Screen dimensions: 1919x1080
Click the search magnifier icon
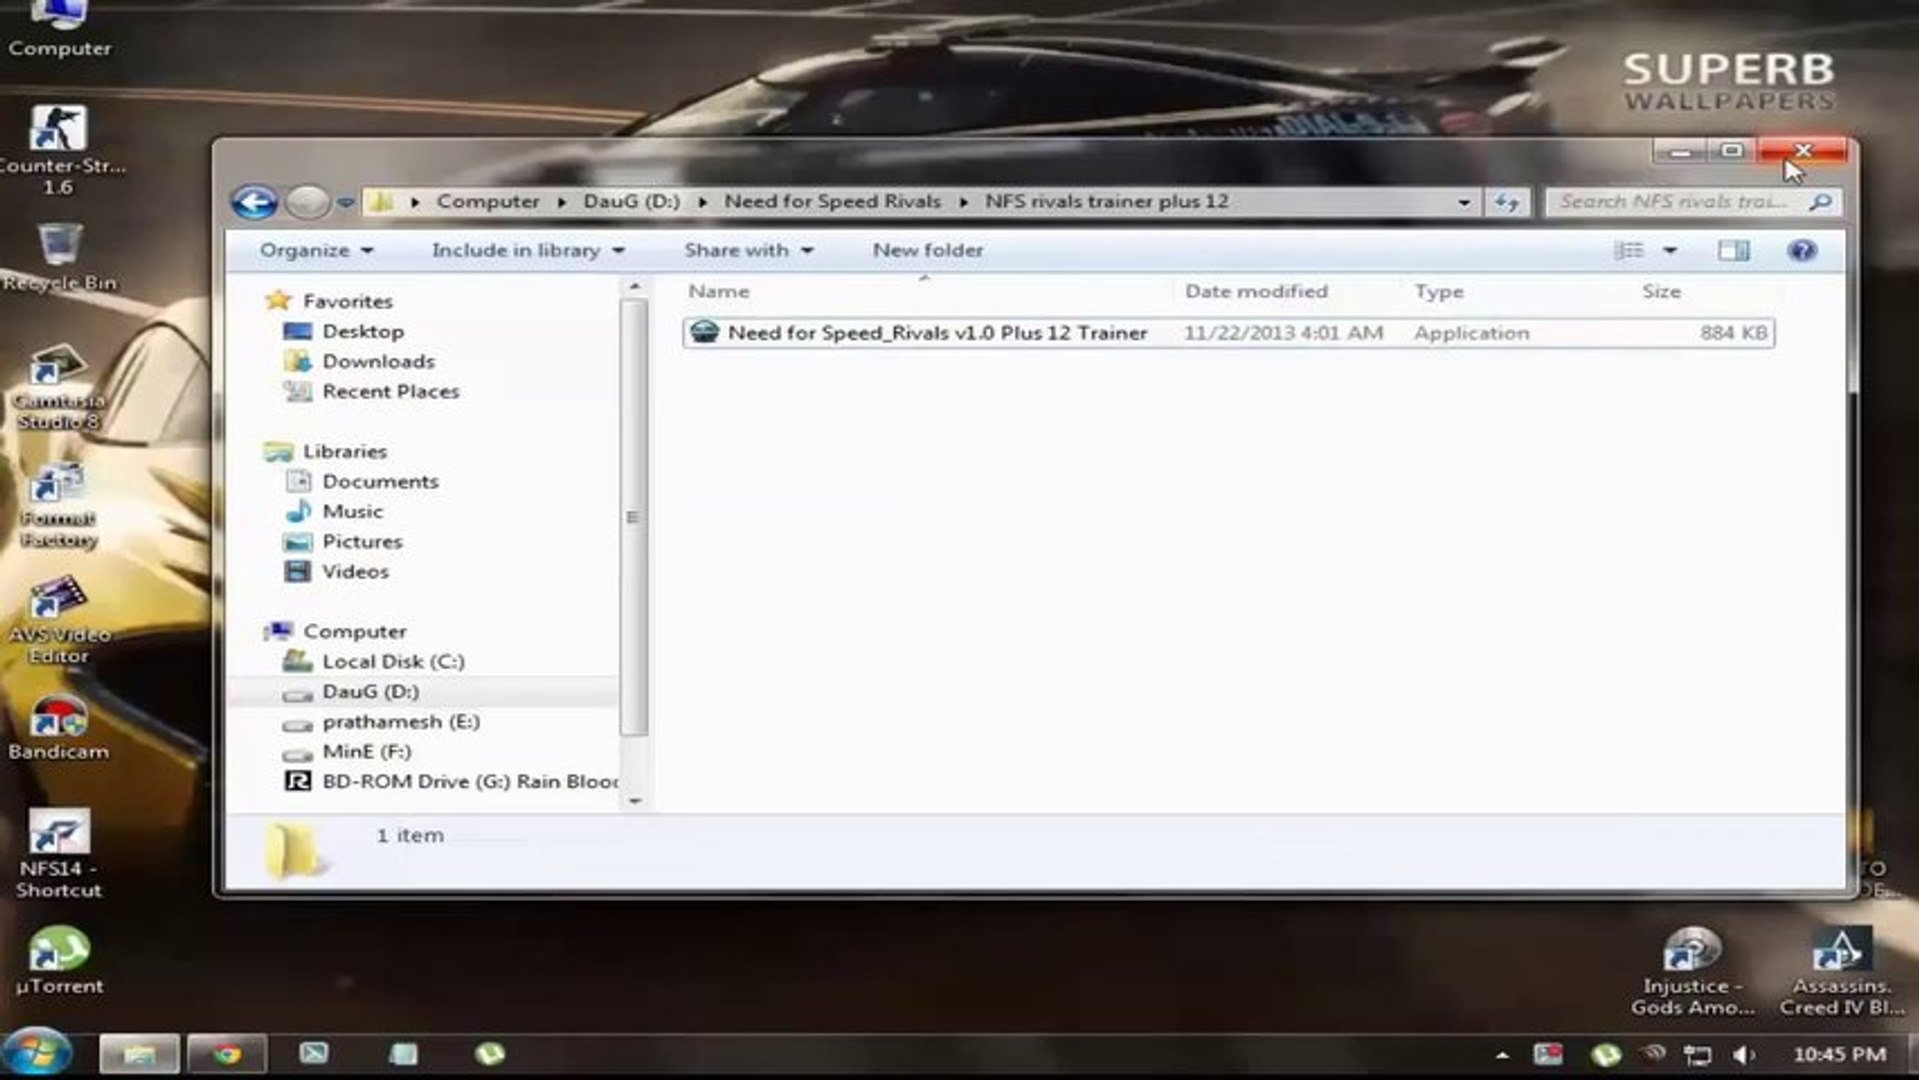click(x=1820, y=202)
